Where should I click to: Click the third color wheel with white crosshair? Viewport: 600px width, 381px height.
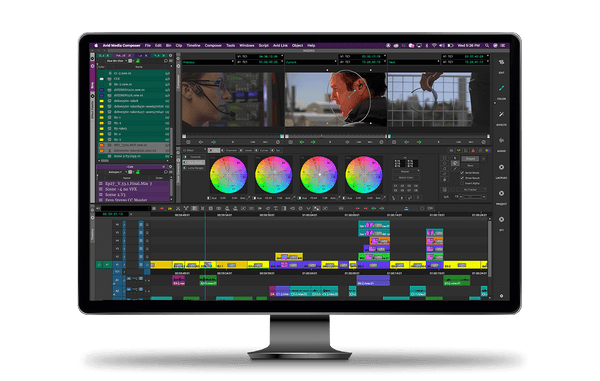coord(319,174)
